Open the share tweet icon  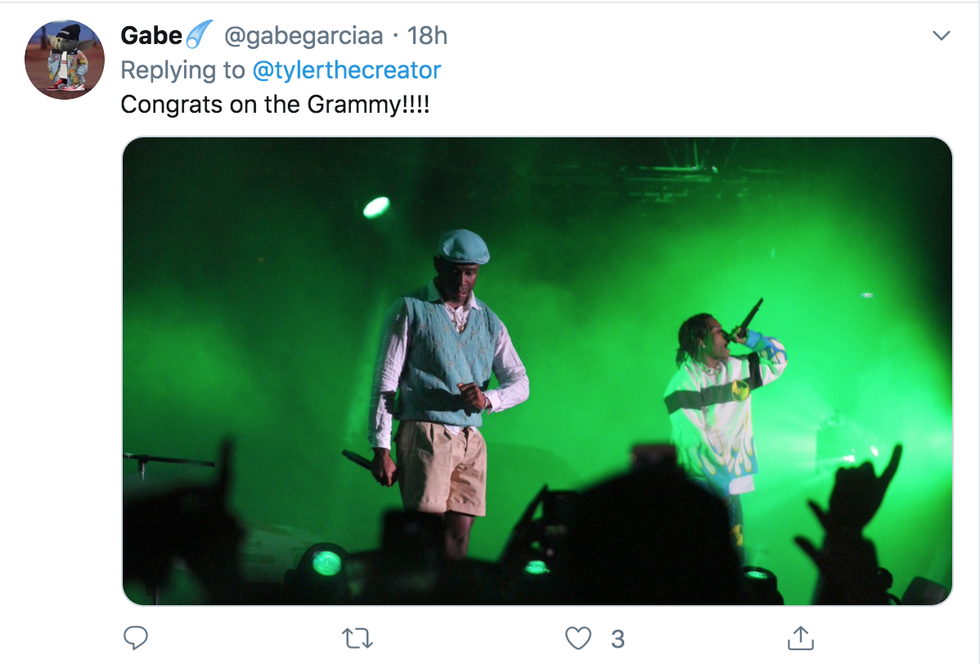(x=800, y=638)
